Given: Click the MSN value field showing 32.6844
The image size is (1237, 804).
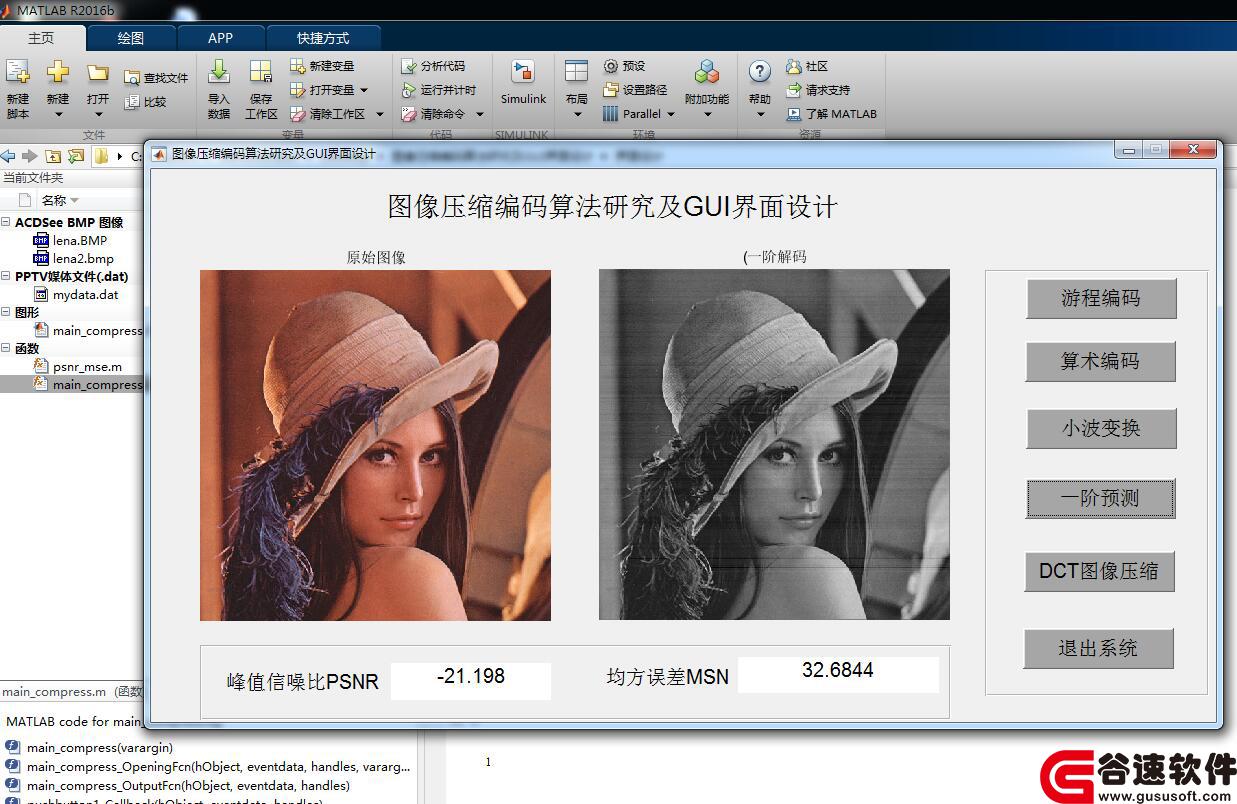Looking at the screenshot, I should 838,674.
